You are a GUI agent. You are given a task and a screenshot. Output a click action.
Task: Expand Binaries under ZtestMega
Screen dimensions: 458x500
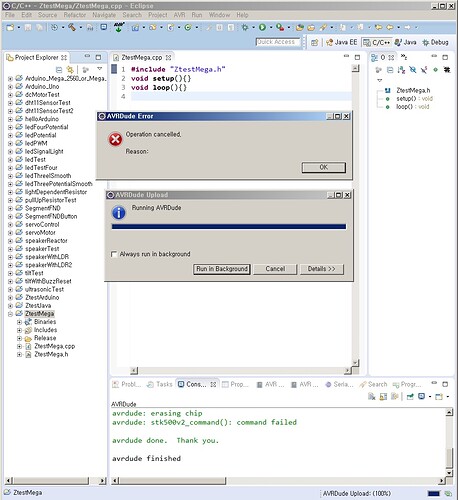19,322
